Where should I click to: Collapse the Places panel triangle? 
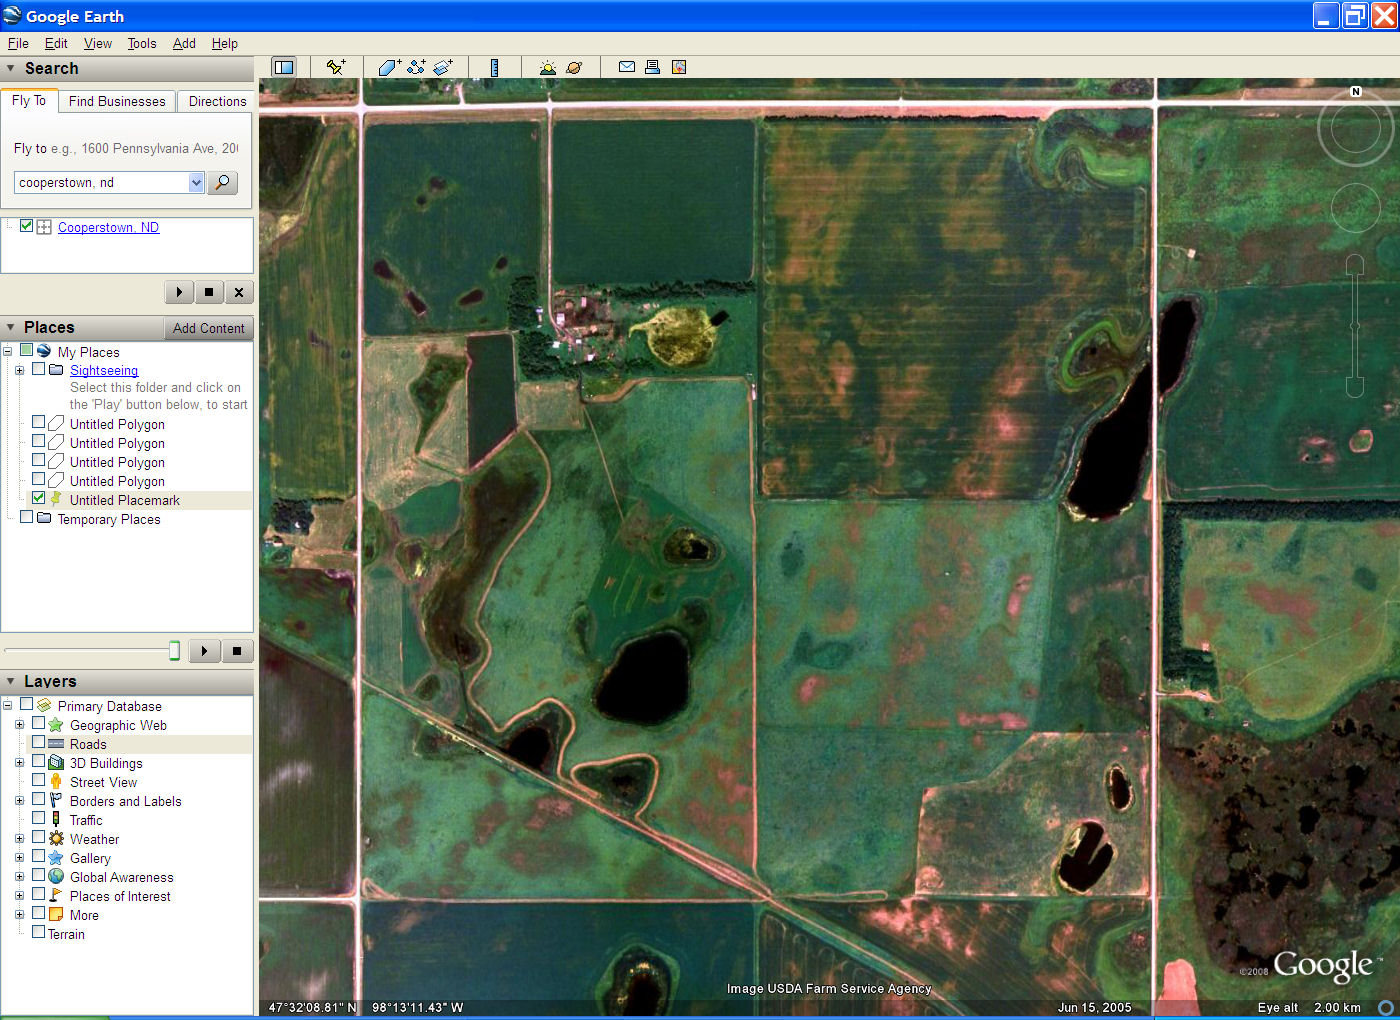click(x=11, y=328)
